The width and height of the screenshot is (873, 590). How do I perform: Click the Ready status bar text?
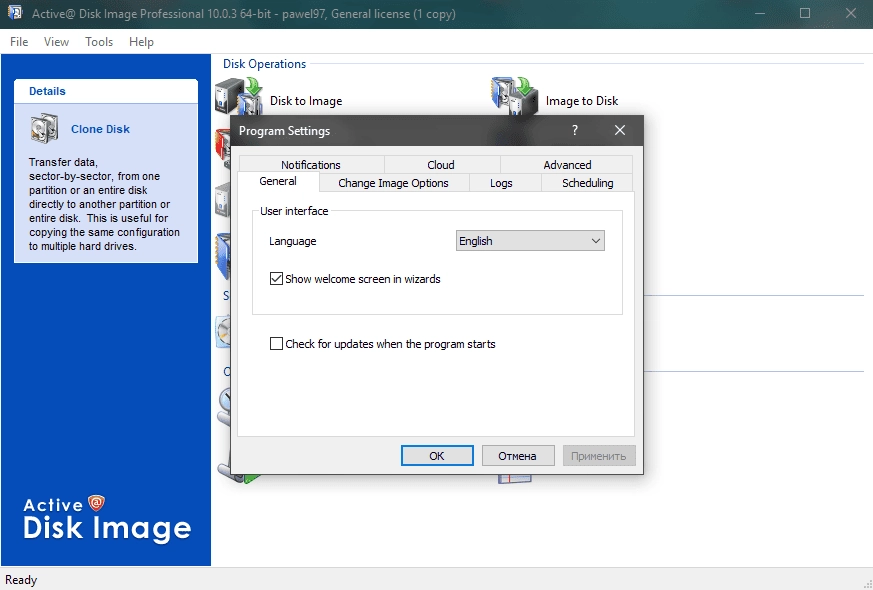pyautogui.click(x=21, y=580)
